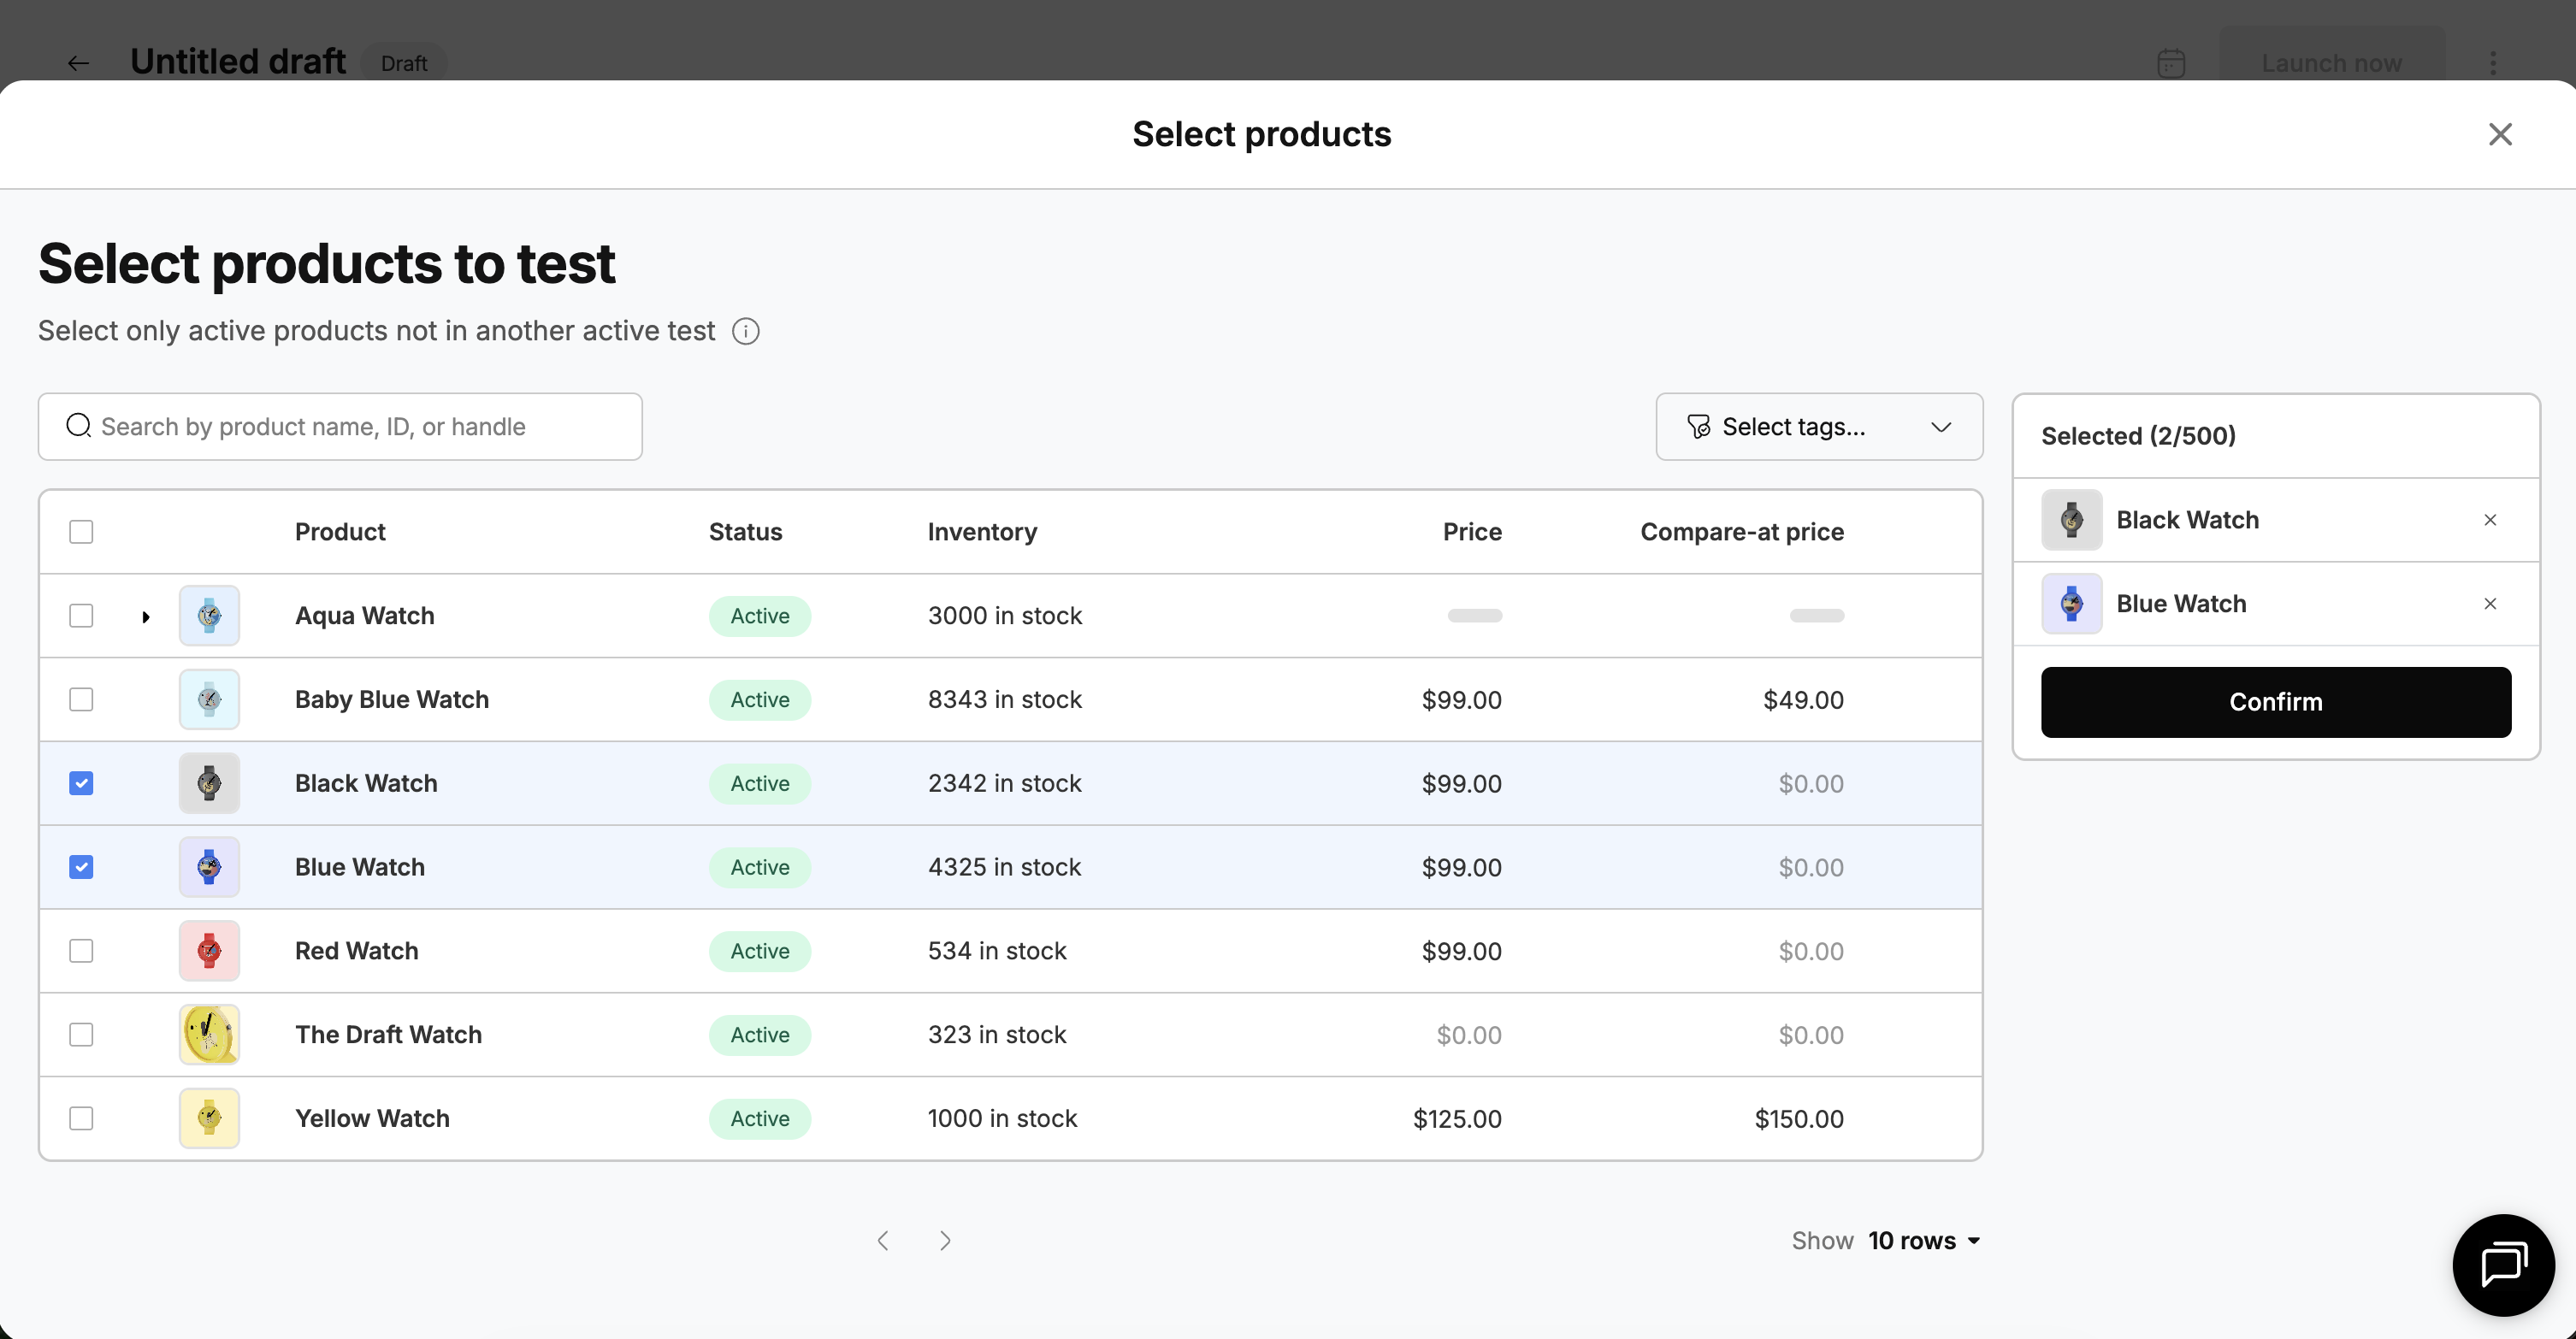Toggle the select-all header checkbox
2576x1339 pixels.
(x=81, y=532)
